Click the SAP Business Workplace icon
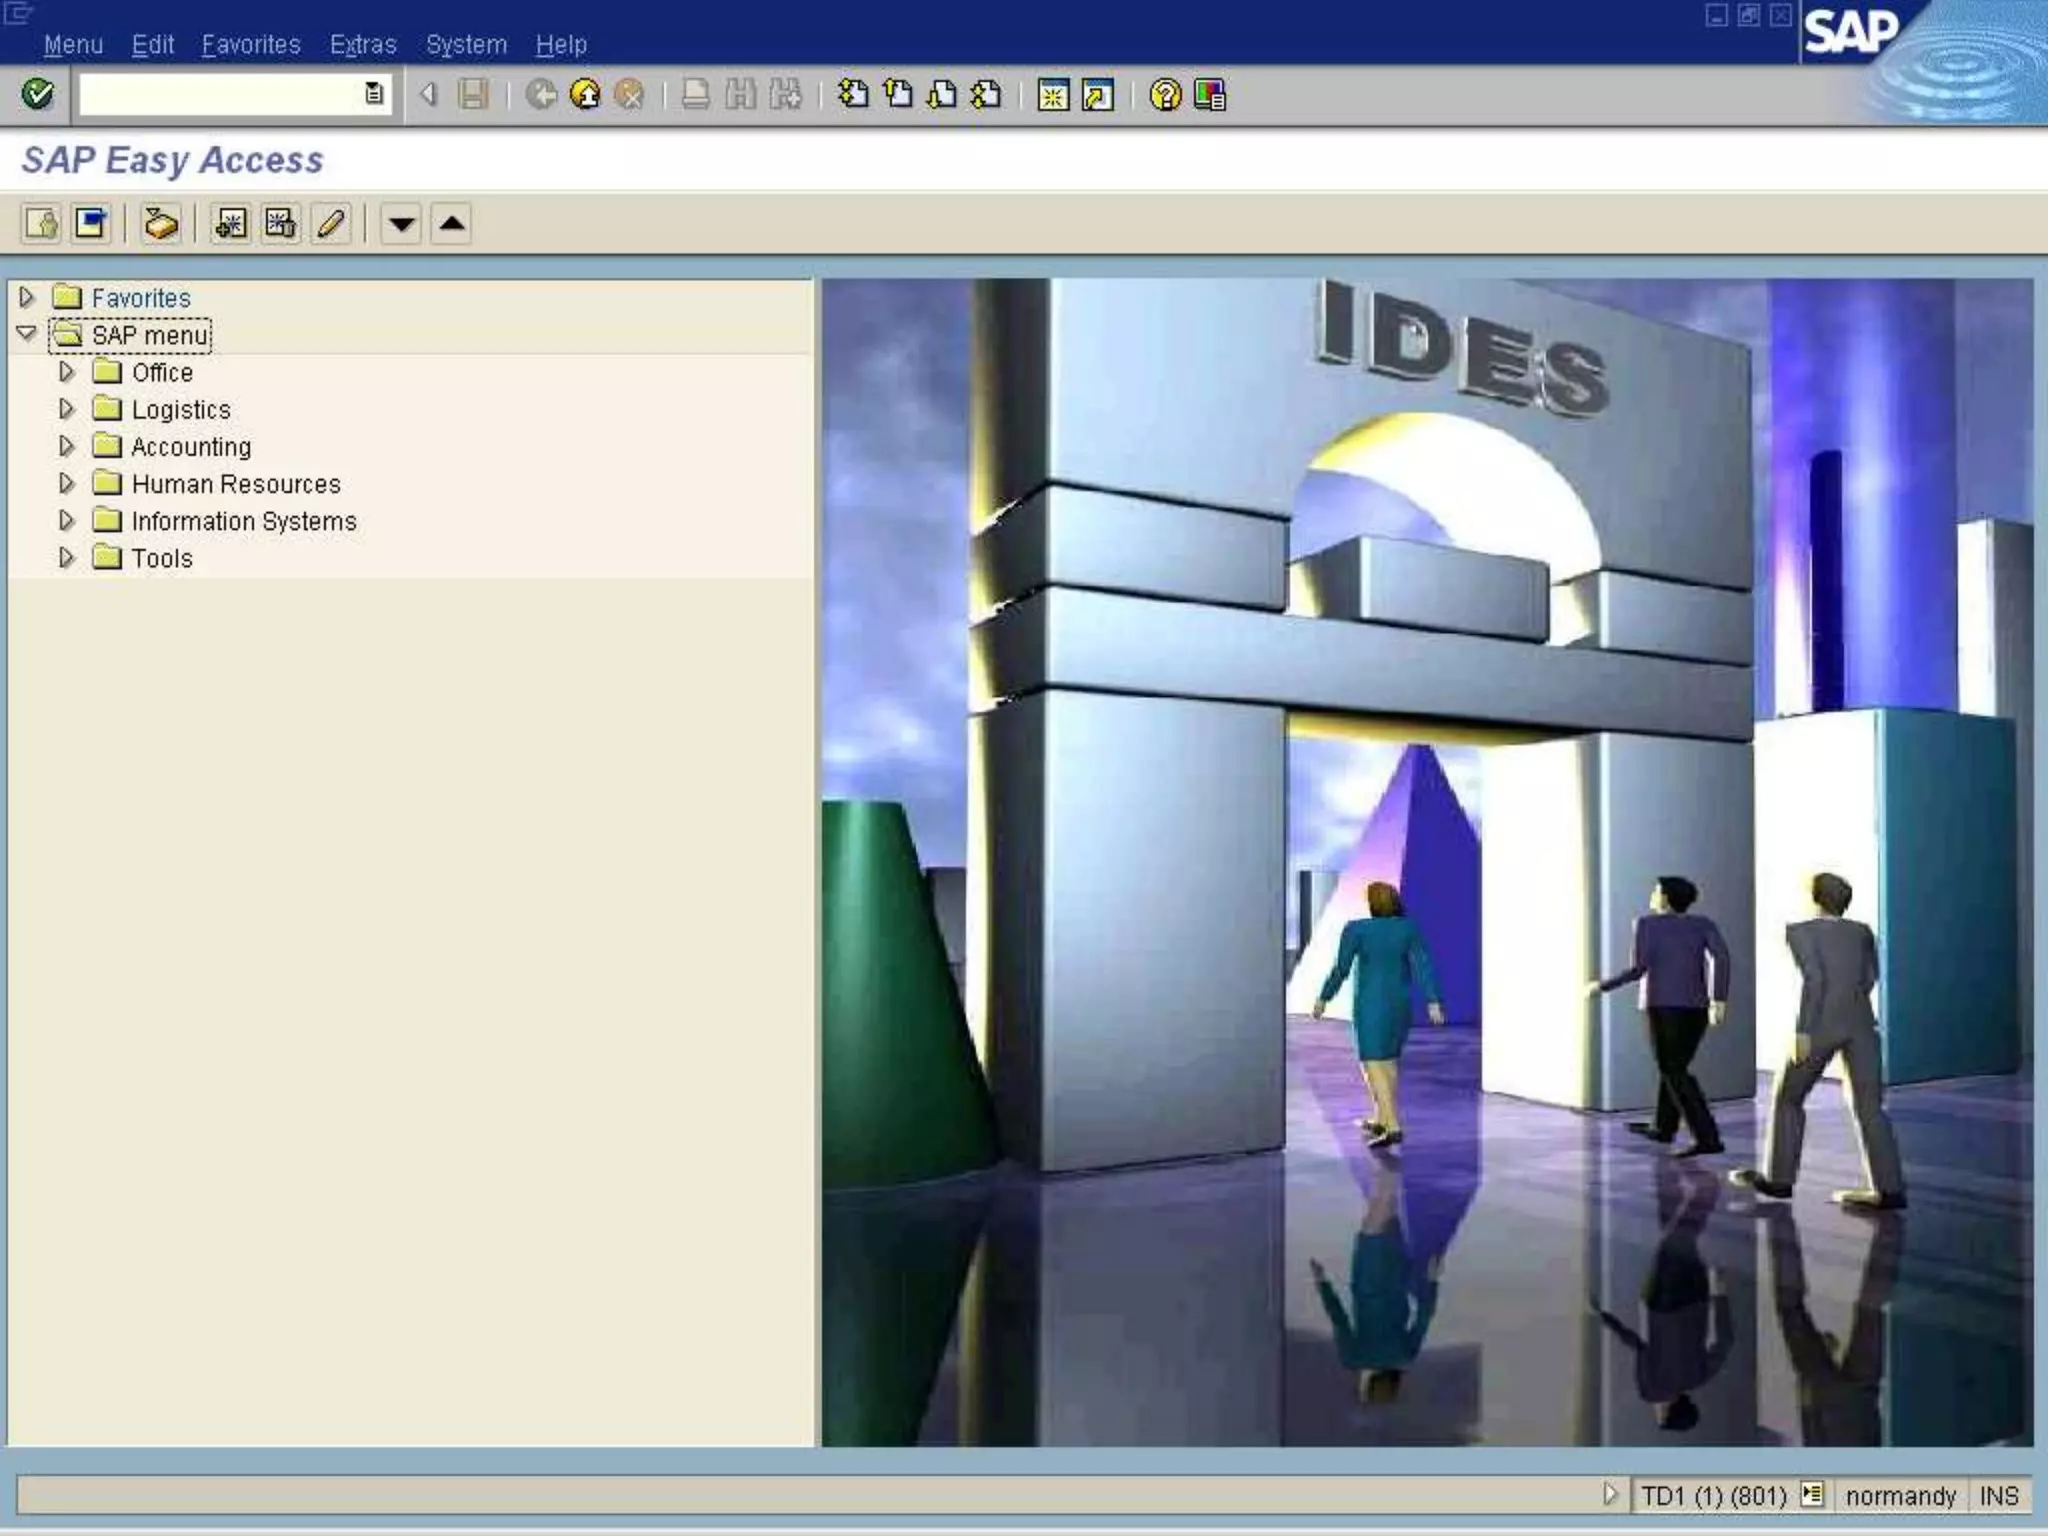Viewport: 2048px width, 1536px height. tap(160, 223)
